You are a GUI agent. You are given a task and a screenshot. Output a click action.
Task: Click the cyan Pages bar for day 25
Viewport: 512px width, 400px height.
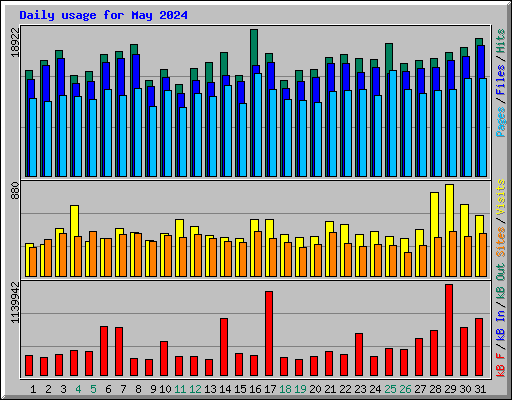393,123
